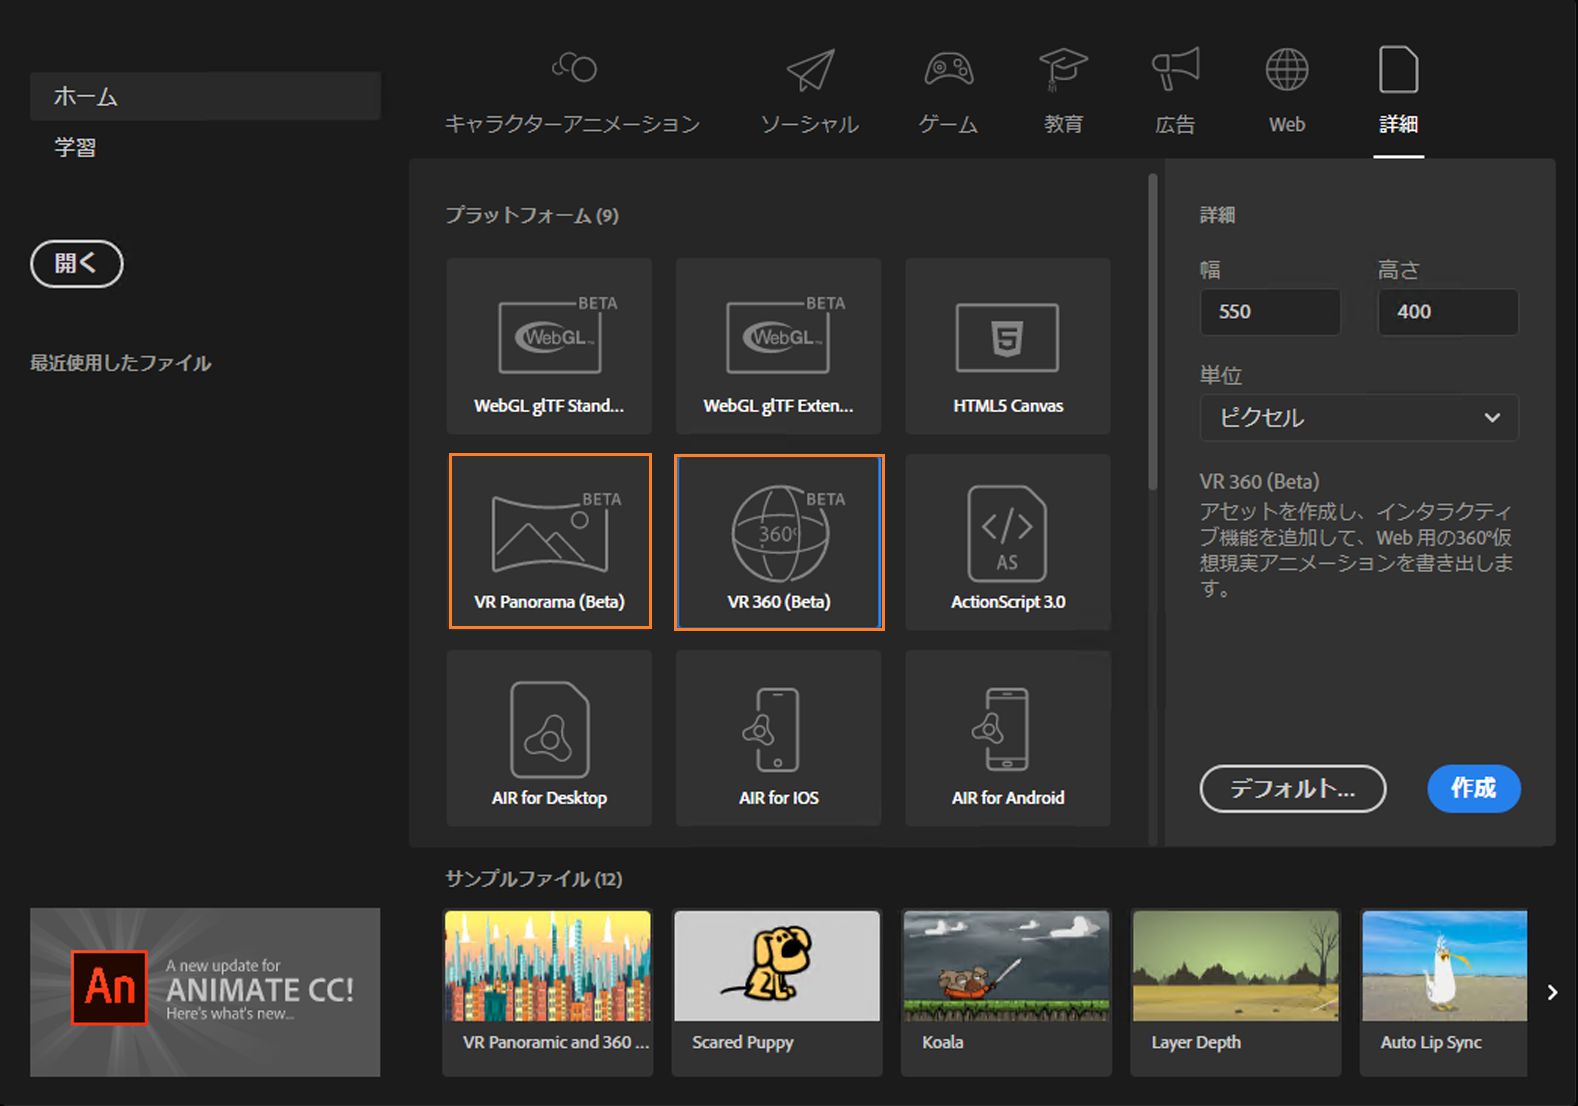The width and height of the screenshot is (1578, 1106).
Task: Click the Animate CC update banner text
Action: (260, 990)
